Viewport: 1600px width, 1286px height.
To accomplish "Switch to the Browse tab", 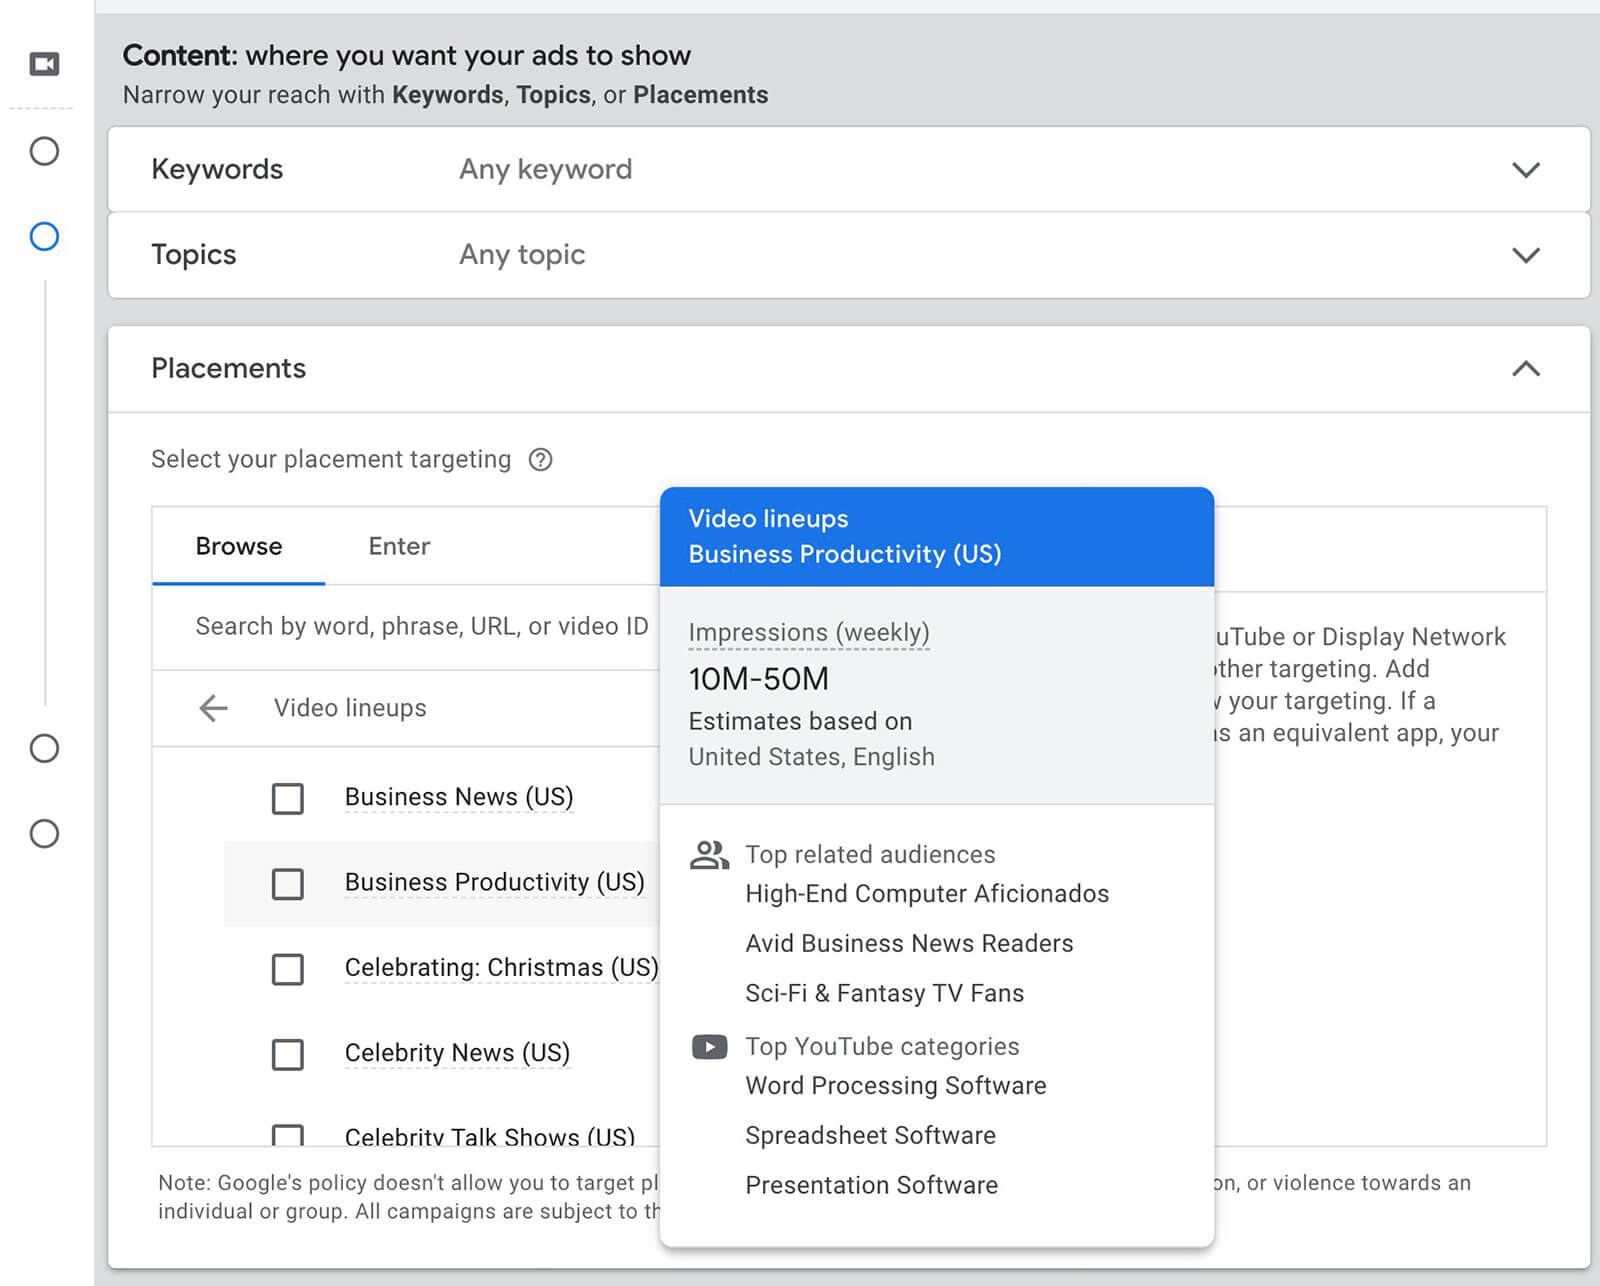I will click(239, 546).
